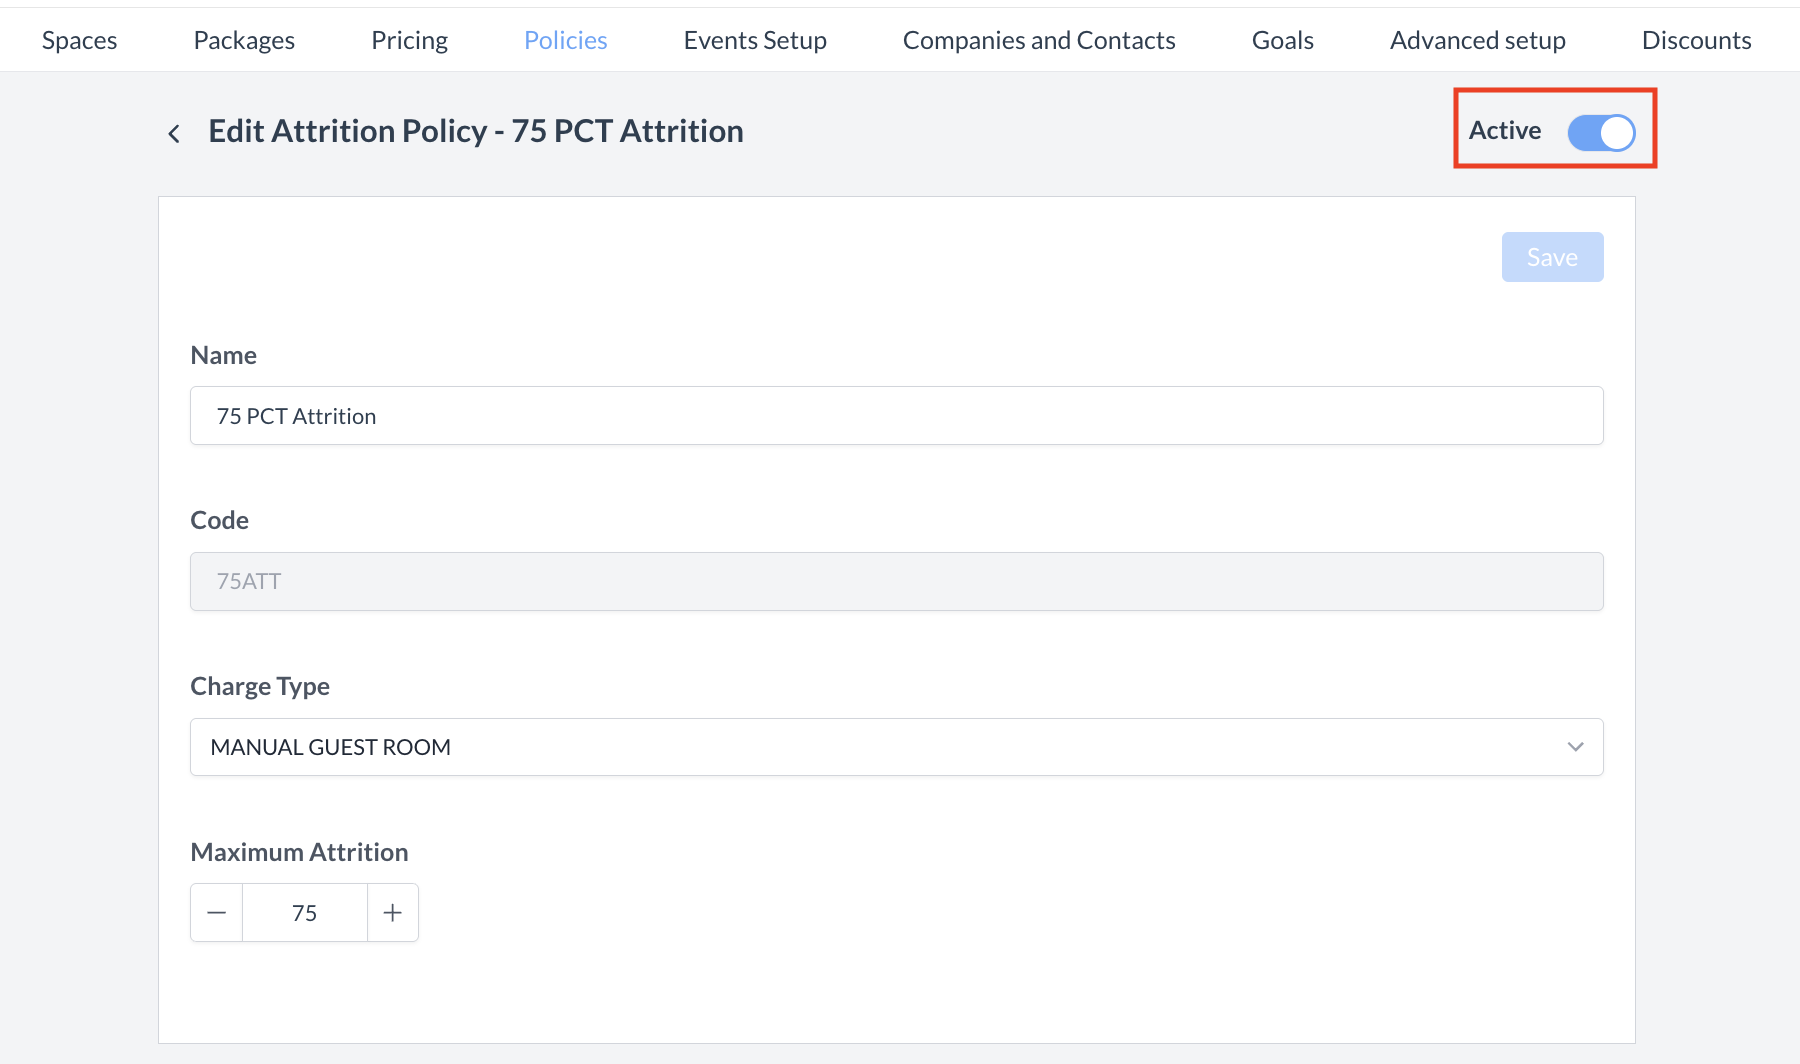Viewport: 1800px width, 1064px height.
Task: Click the Save button
Action: click(x=1552, y=256)
